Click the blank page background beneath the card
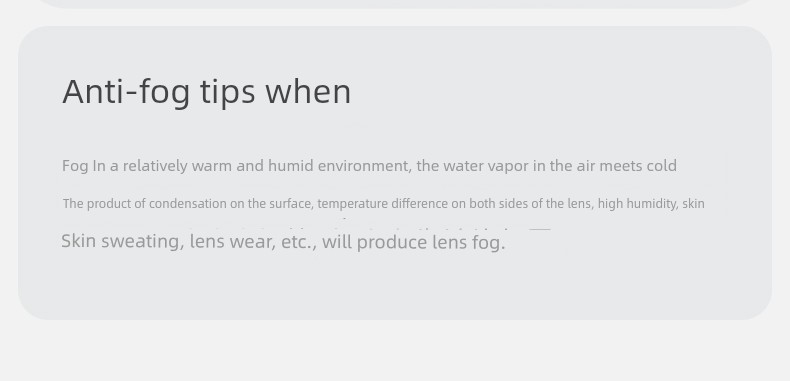The image size is (790, 381). coord(394,351)
